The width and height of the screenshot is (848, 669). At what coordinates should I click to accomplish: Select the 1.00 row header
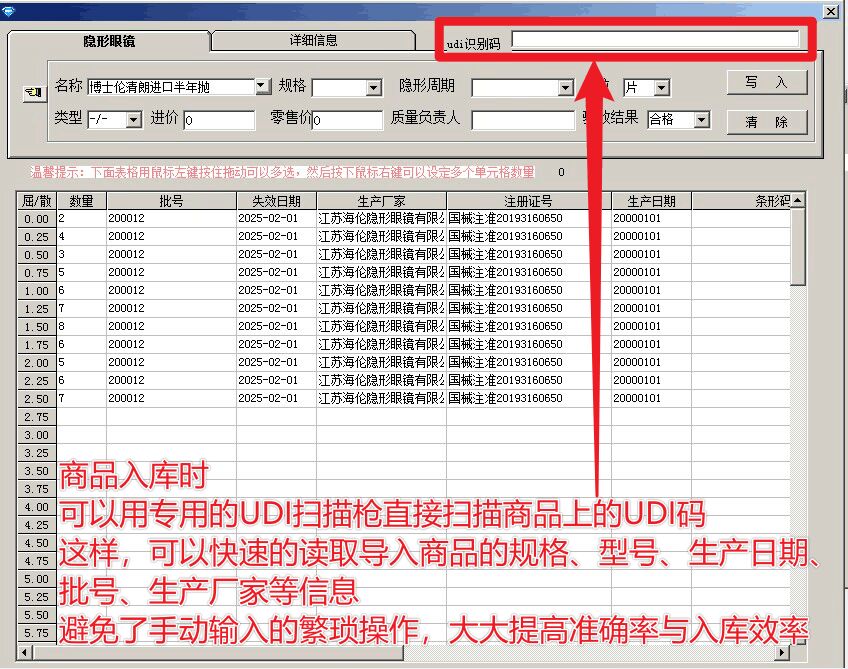[x=37, y=291]
